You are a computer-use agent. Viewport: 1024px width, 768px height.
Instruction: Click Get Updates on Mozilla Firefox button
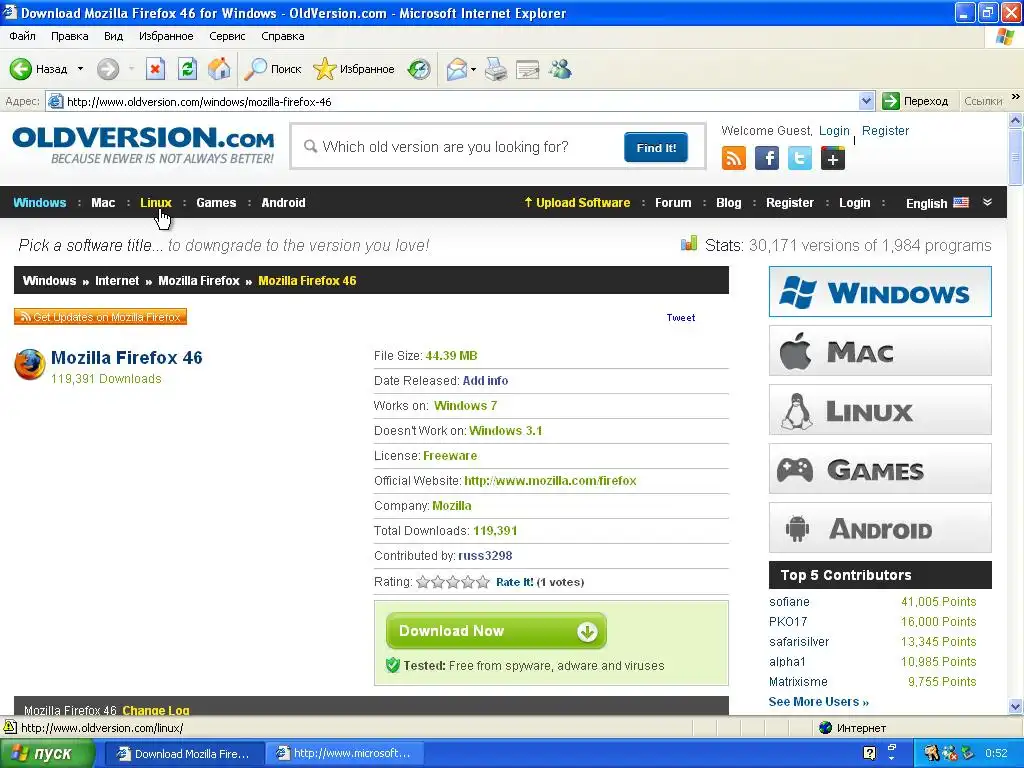point(101,317)
